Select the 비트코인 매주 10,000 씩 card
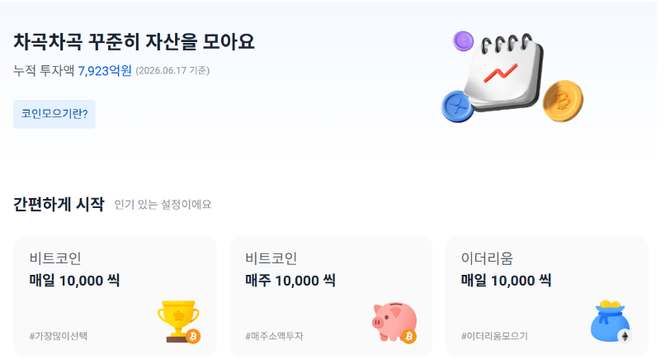 coord(331,296)
